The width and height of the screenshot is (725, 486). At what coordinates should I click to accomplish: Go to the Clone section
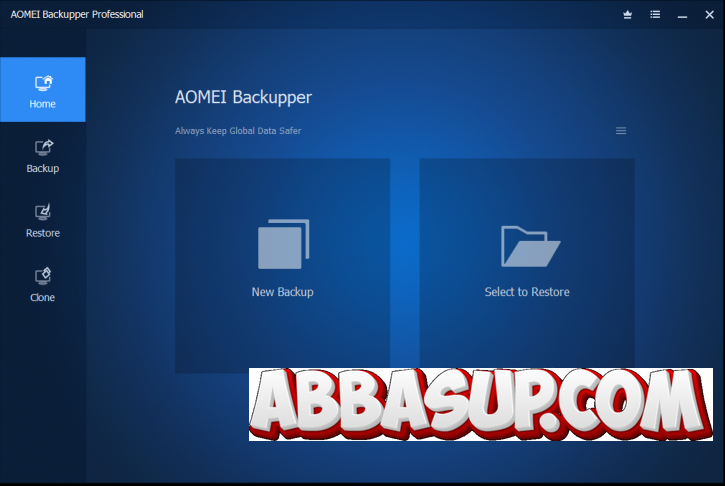43,285
